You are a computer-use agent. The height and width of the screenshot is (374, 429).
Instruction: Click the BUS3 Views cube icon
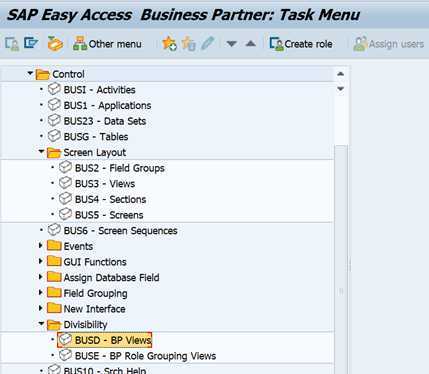tap(65, 183)
